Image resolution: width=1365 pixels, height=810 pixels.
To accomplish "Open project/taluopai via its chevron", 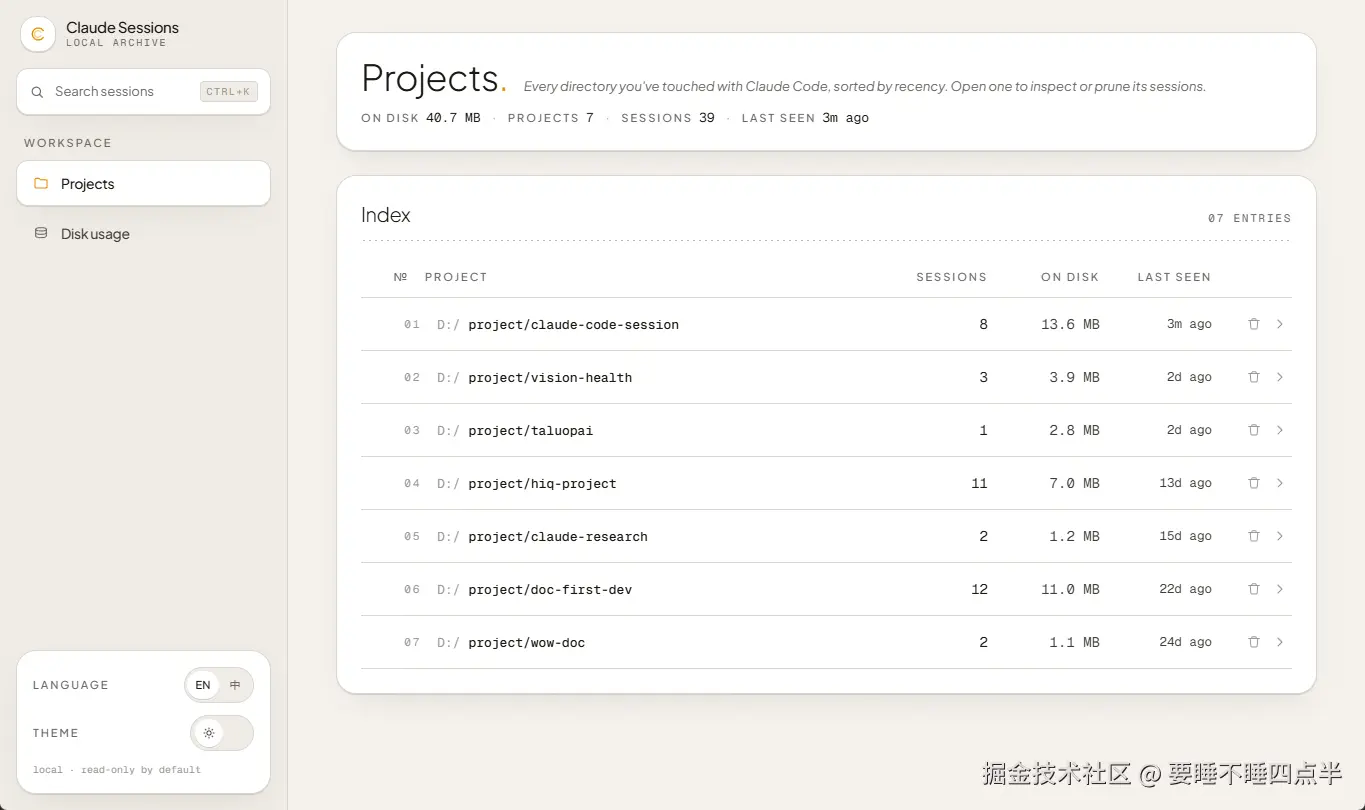I will [x=1280, y=430].
